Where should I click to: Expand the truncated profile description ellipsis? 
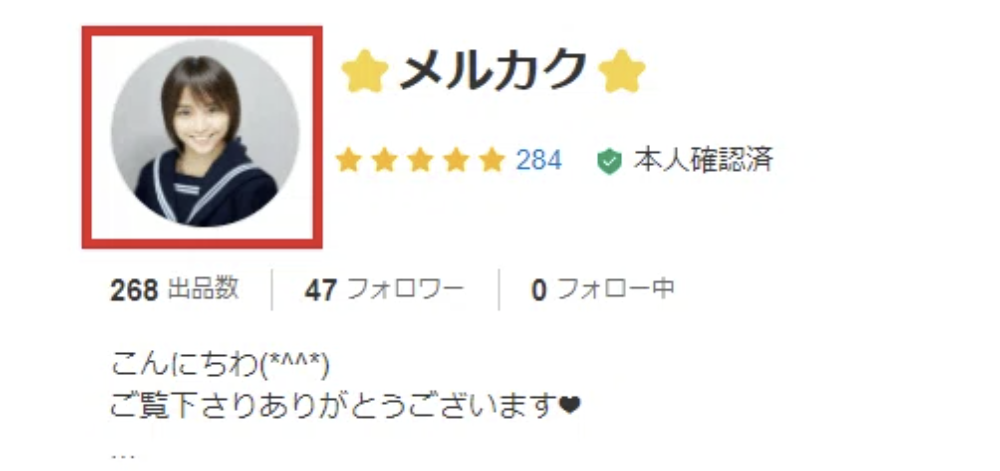[x=122, y=455]
